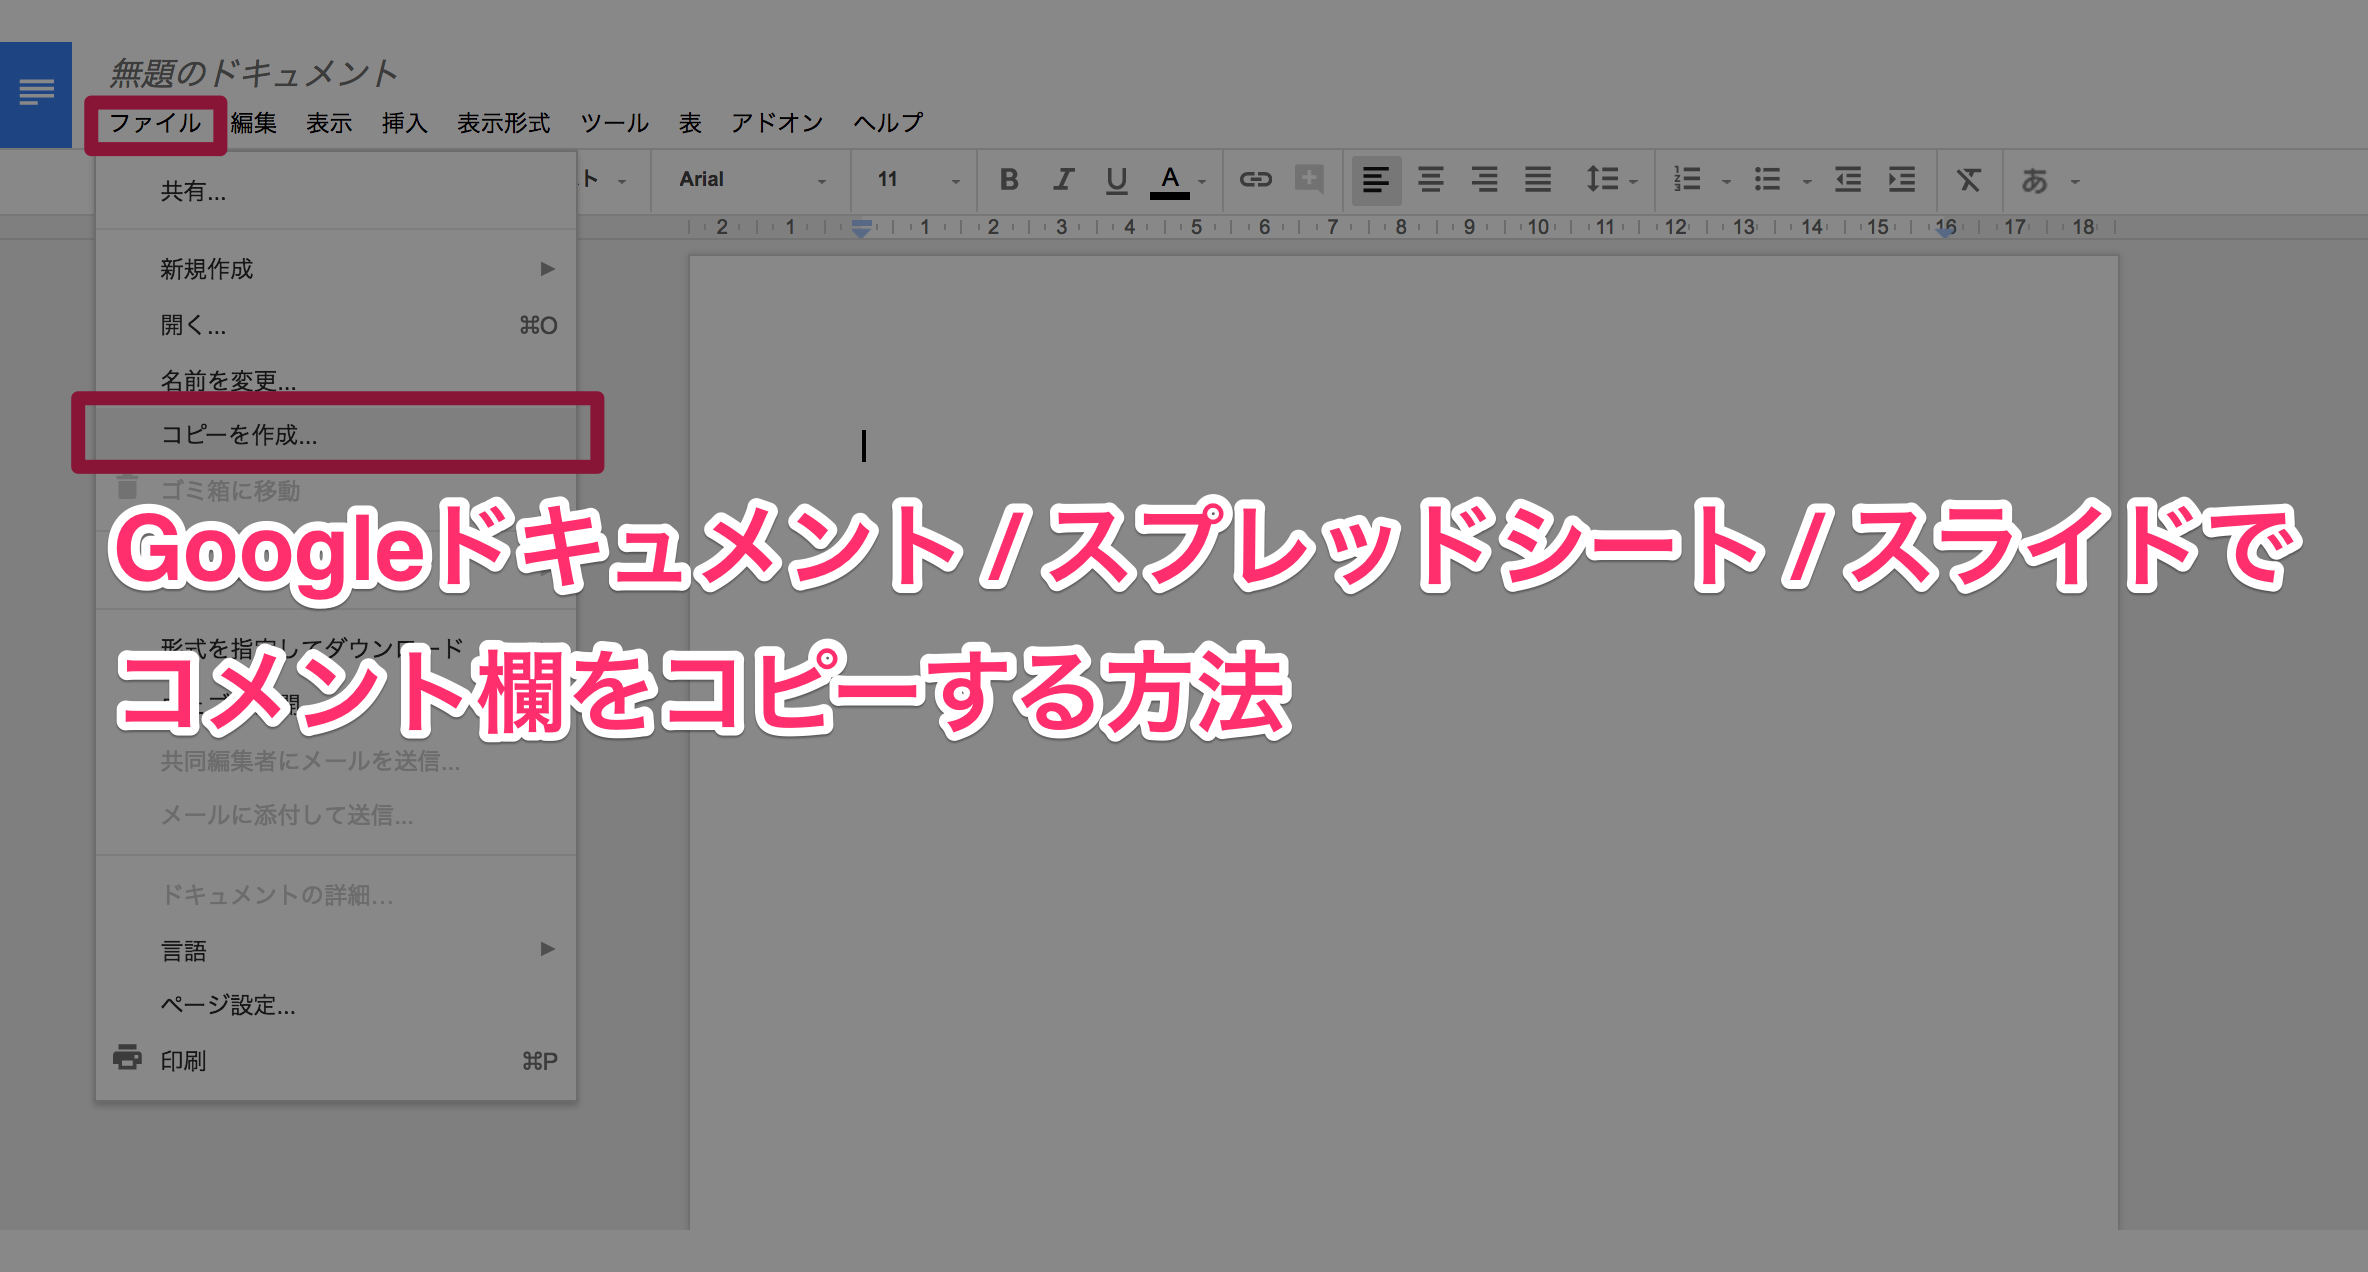Apply bulleted list

click(x=1768, y=180)
